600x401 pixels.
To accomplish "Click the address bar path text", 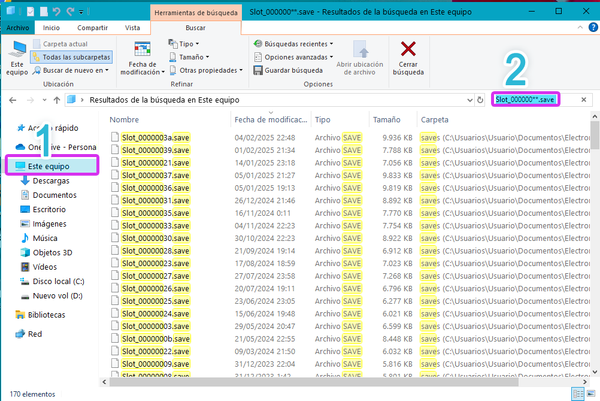I will pyautogui.click(x=164, y=100).
